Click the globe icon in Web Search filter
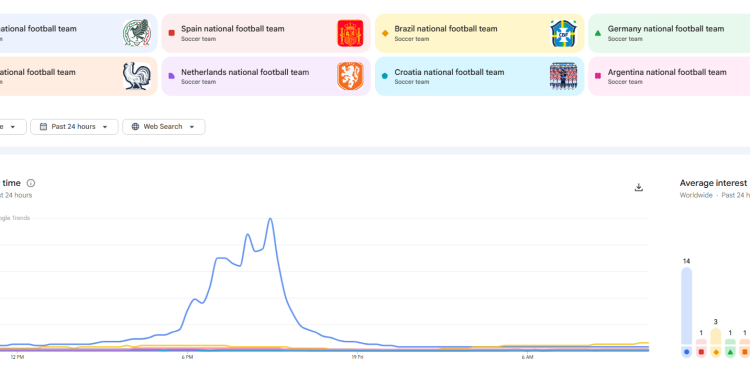This screenshot has width=750, height=375. click(135, 127)
